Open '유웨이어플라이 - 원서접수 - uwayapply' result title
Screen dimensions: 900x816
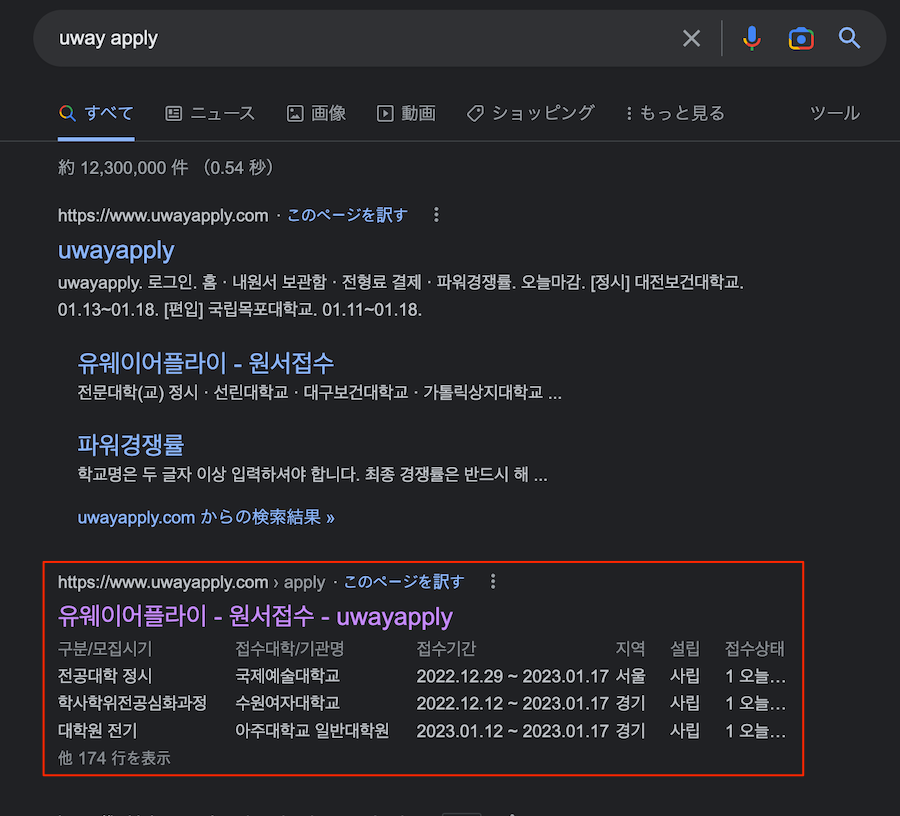(255, 617)
